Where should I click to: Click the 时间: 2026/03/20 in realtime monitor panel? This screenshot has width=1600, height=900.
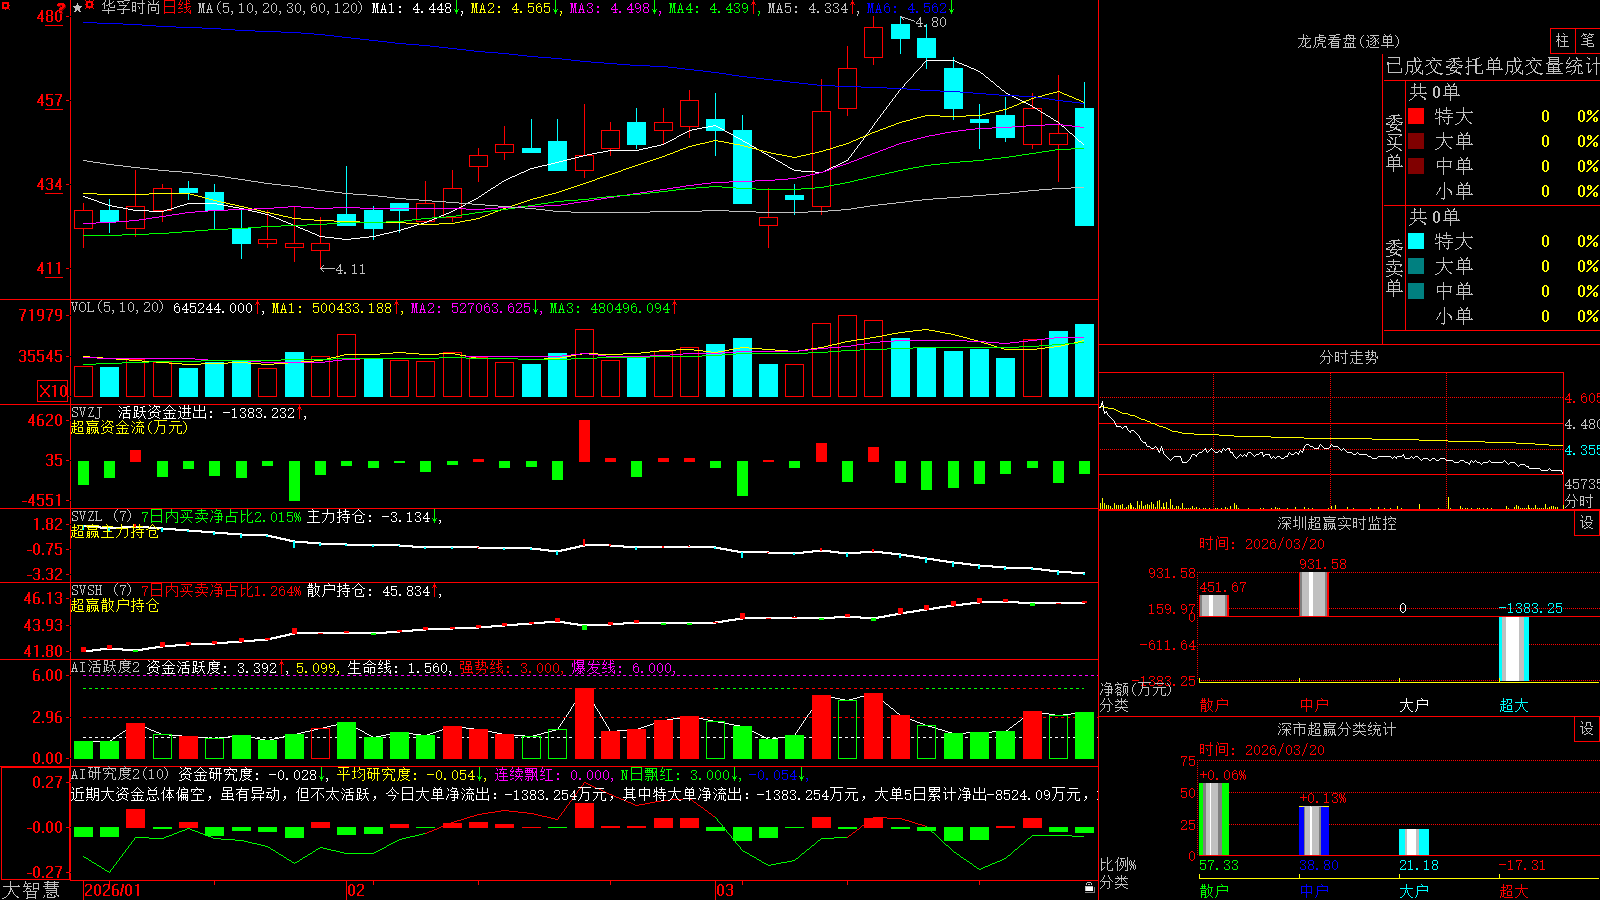pyautogui.click(x=1262, y=544)
